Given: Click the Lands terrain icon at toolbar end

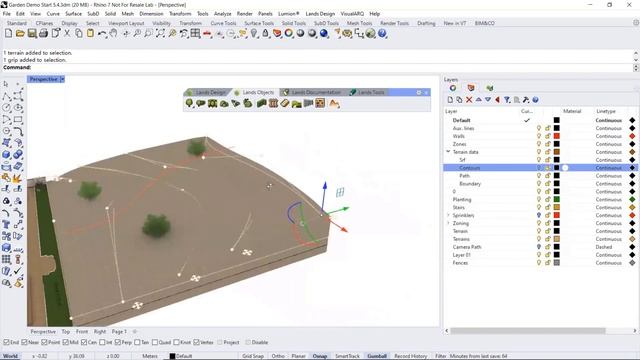Looking at the screenshot, I should [334, 103].
